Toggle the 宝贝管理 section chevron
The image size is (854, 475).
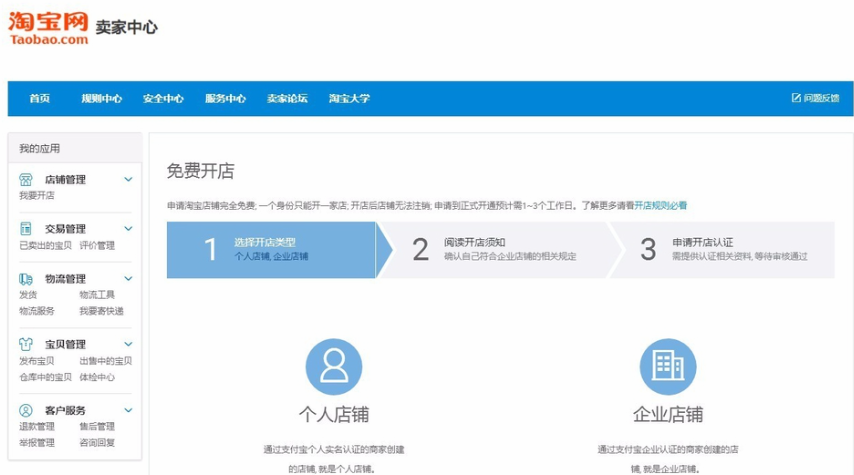click(128, 344)
